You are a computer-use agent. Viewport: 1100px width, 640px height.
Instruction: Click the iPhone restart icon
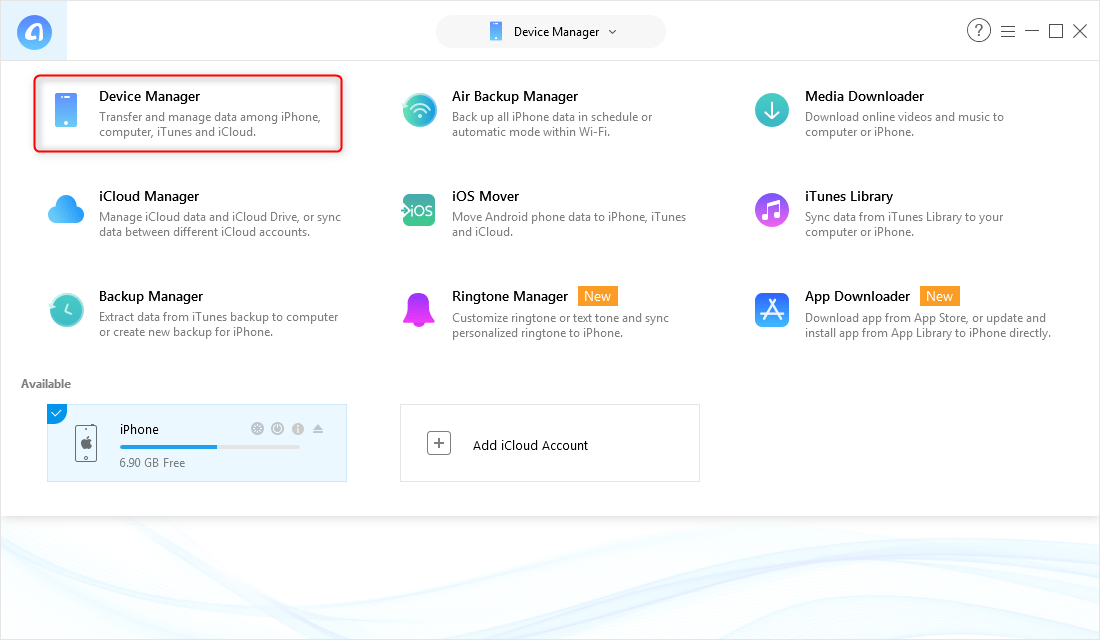[257, 429]
